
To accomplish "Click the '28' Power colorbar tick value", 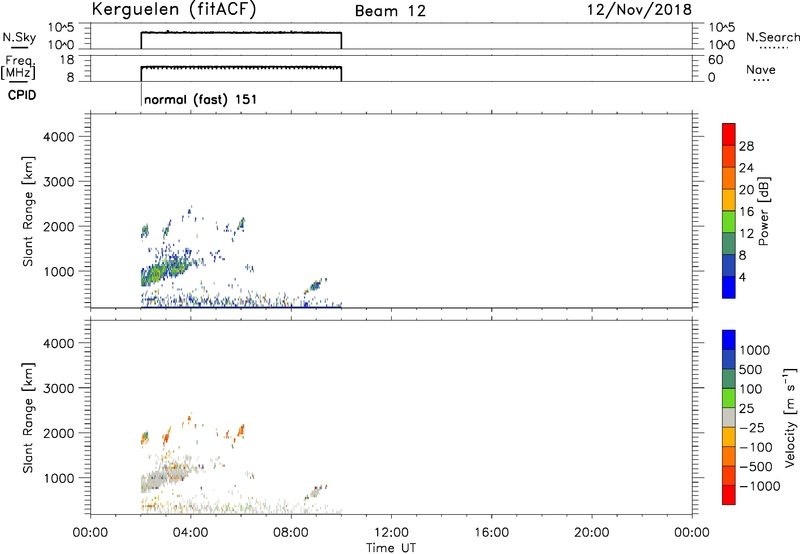I will (746, 146).
